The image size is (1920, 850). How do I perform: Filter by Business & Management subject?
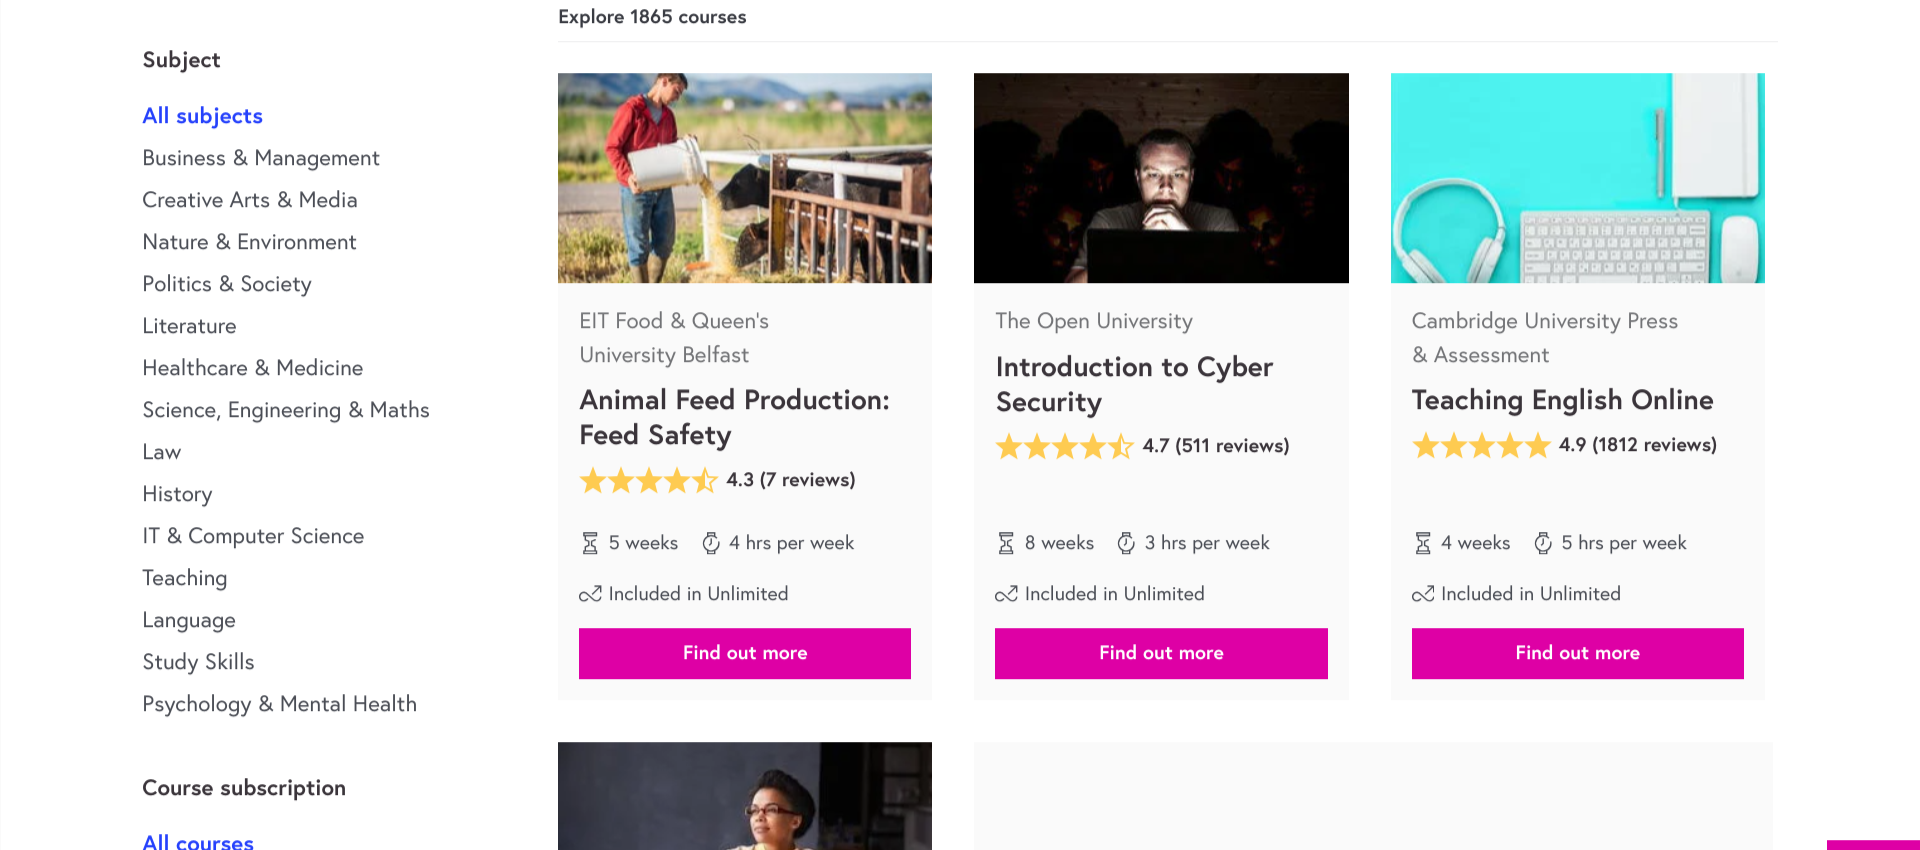click(261, 158)
